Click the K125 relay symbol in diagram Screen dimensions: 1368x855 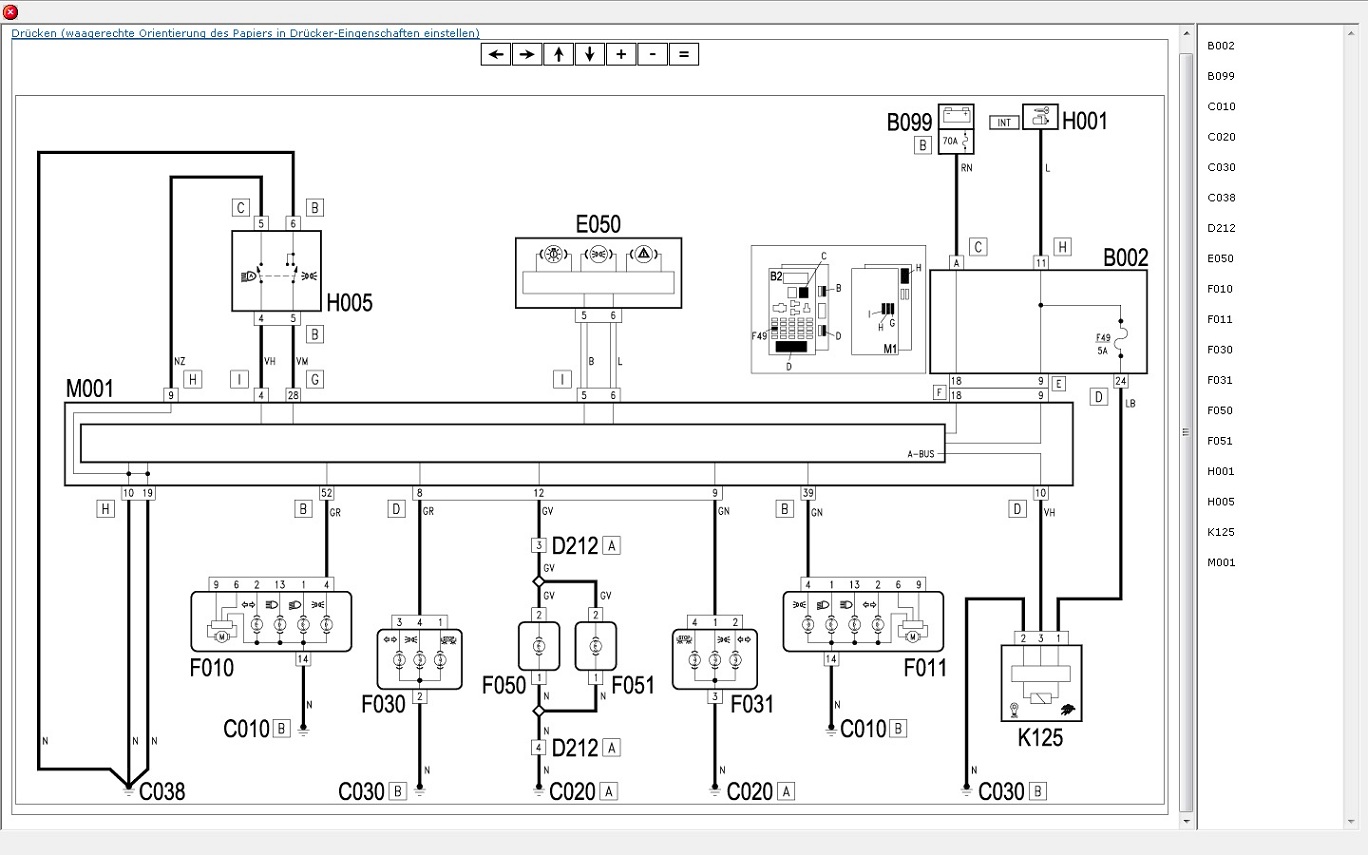click(x=1041, y=683)
